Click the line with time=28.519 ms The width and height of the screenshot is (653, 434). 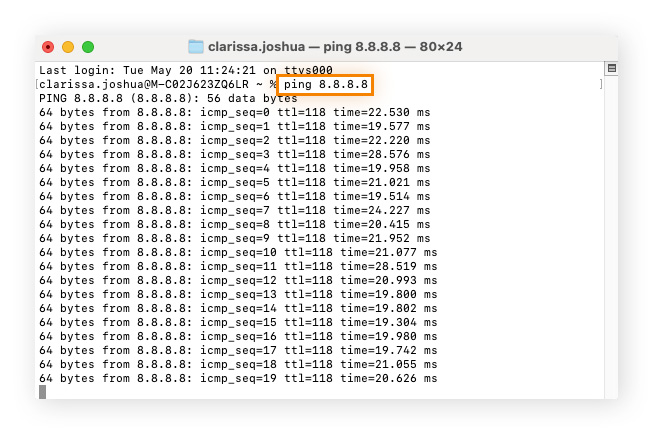(238, 266)
